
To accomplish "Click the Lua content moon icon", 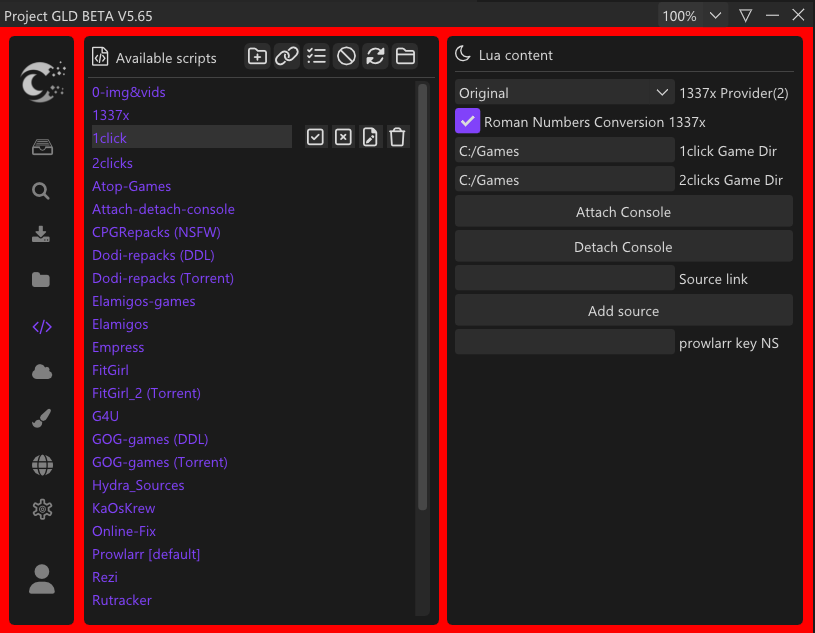I will point(463,54).
